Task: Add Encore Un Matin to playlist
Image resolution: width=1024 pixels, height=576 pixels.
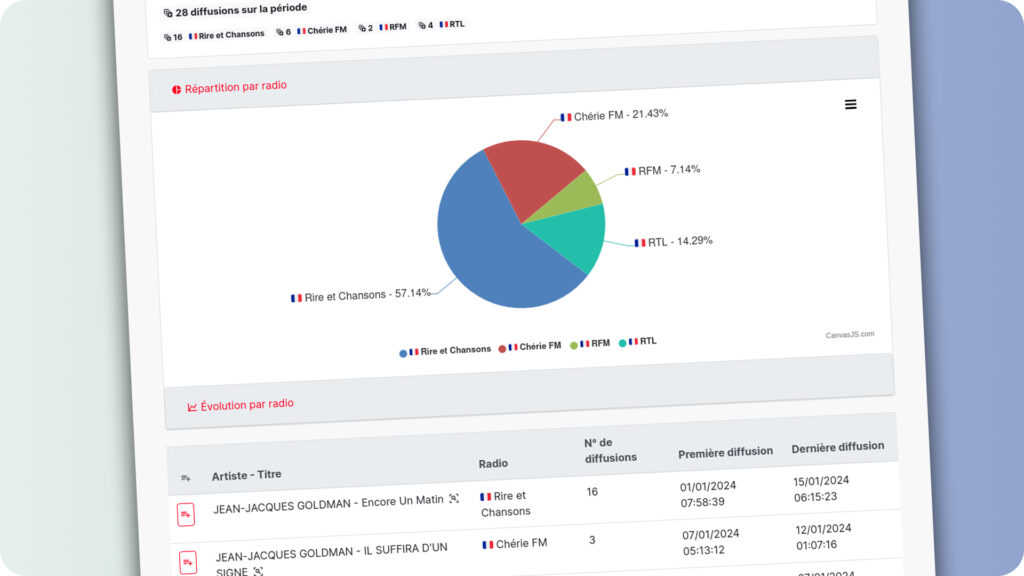Action: (186, 515)
